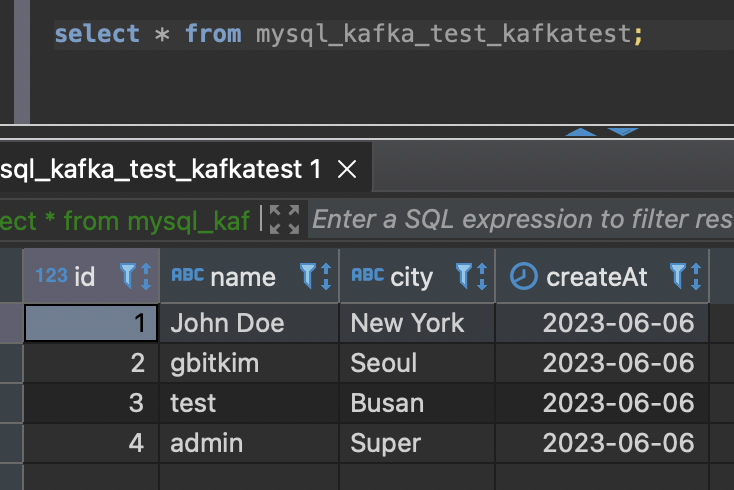Image resolution: width=734 pixels, height=490 pixels.
Task: Select the John Doe name cell
Action: tap(250, 323)
